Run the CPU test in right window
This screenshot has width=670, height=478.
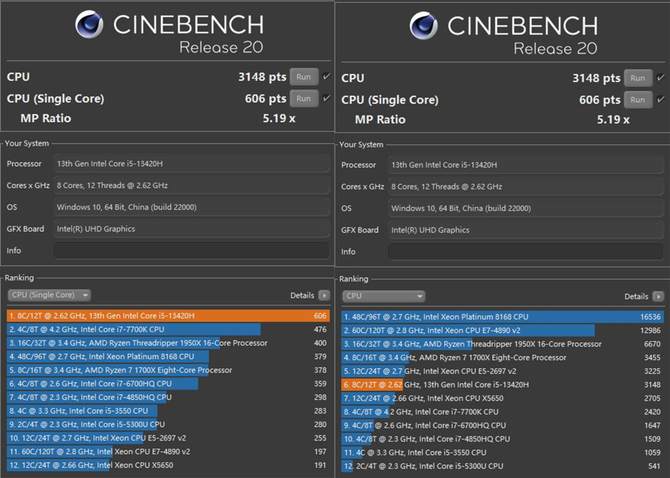tap(638, 78)
